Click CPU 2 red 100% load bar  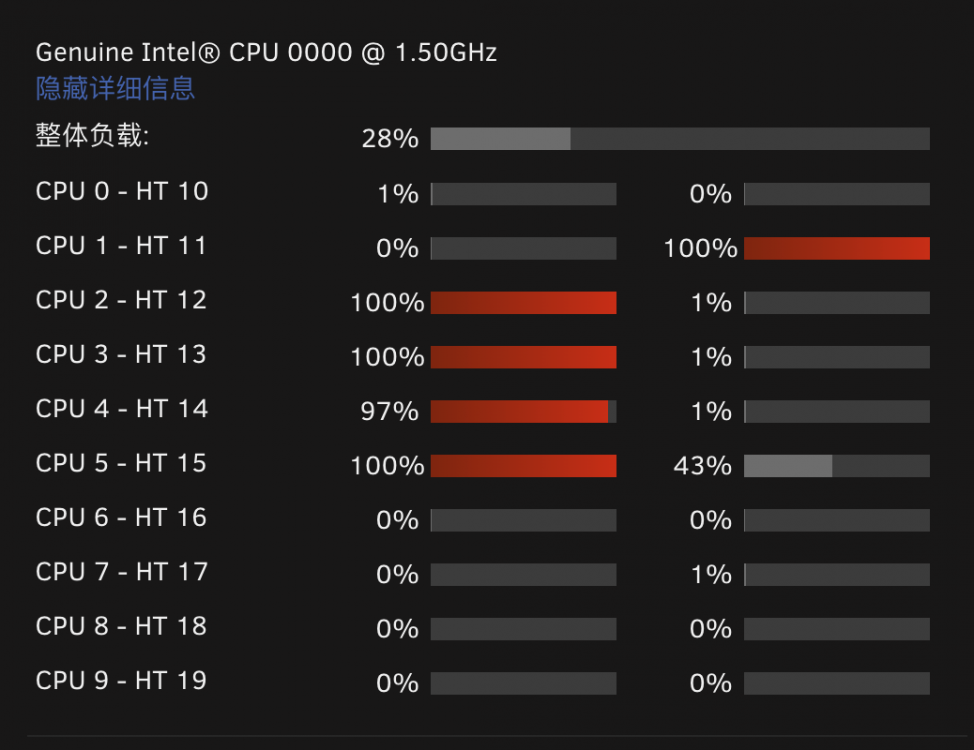523,303
